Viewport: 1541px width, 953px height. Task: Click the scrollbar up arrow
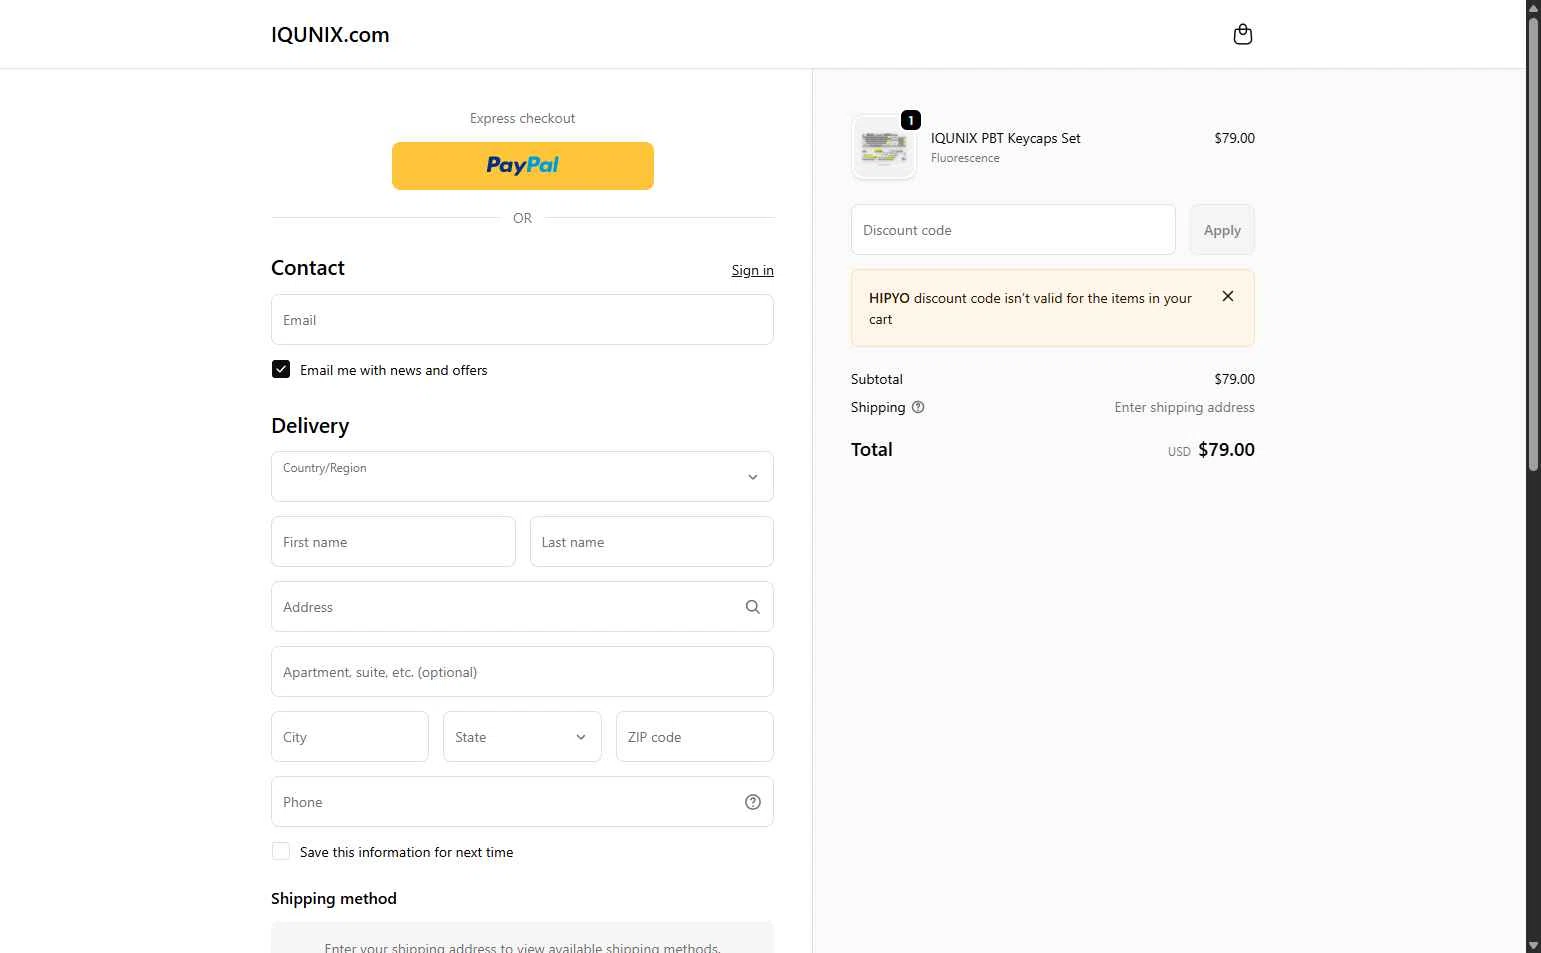[x=1533, y=7]
